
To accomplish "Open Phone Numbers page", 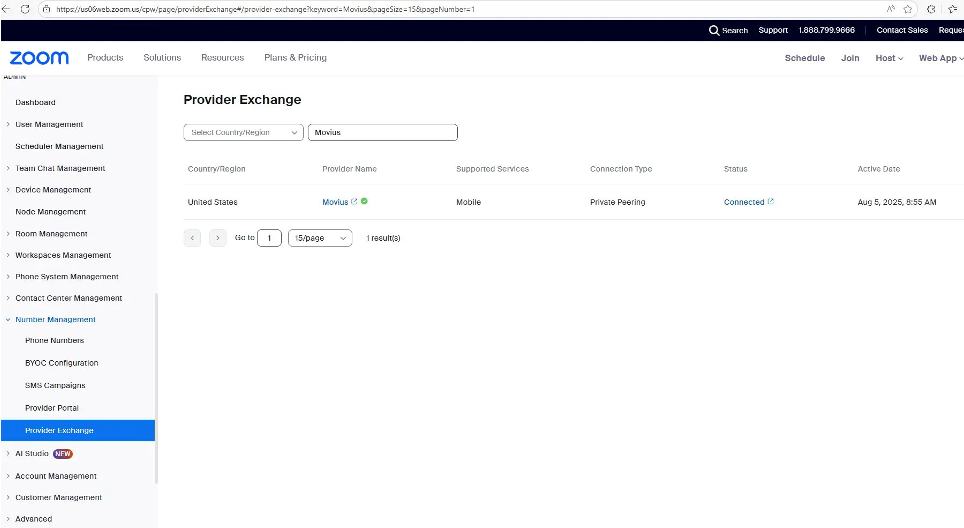I will click(55, 341).
